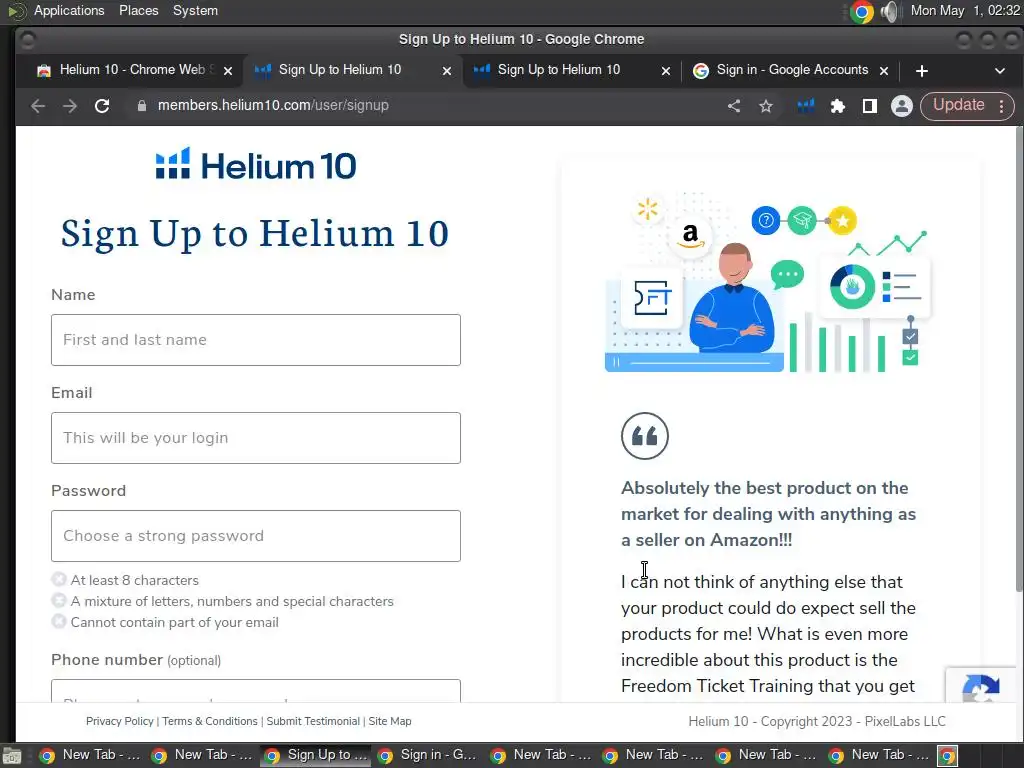Open the clock showing Mon May 1

point(965,10)
